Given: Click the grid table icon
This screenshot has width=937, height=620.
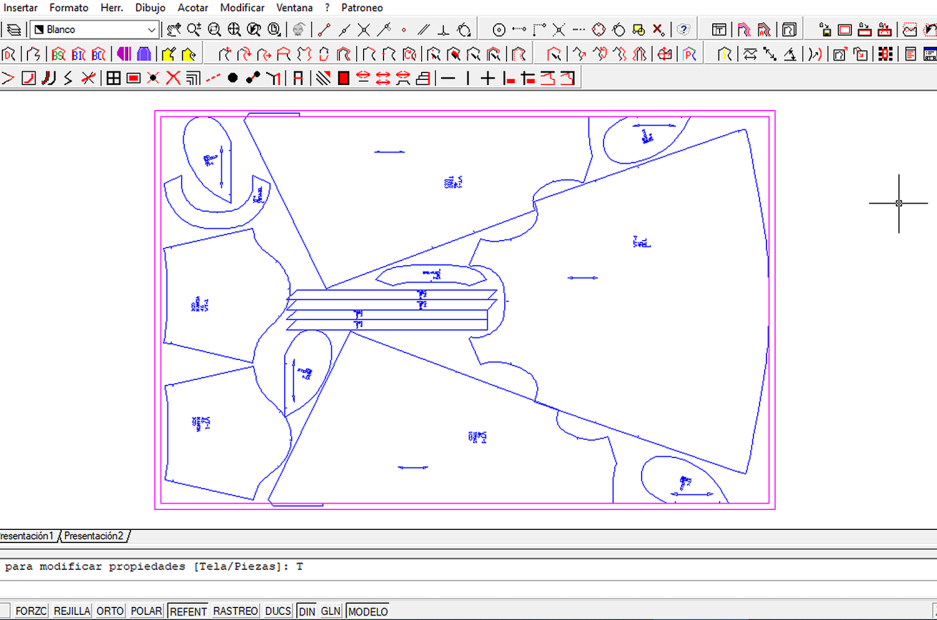Looking at the screenshot, I should pos(113,78).
